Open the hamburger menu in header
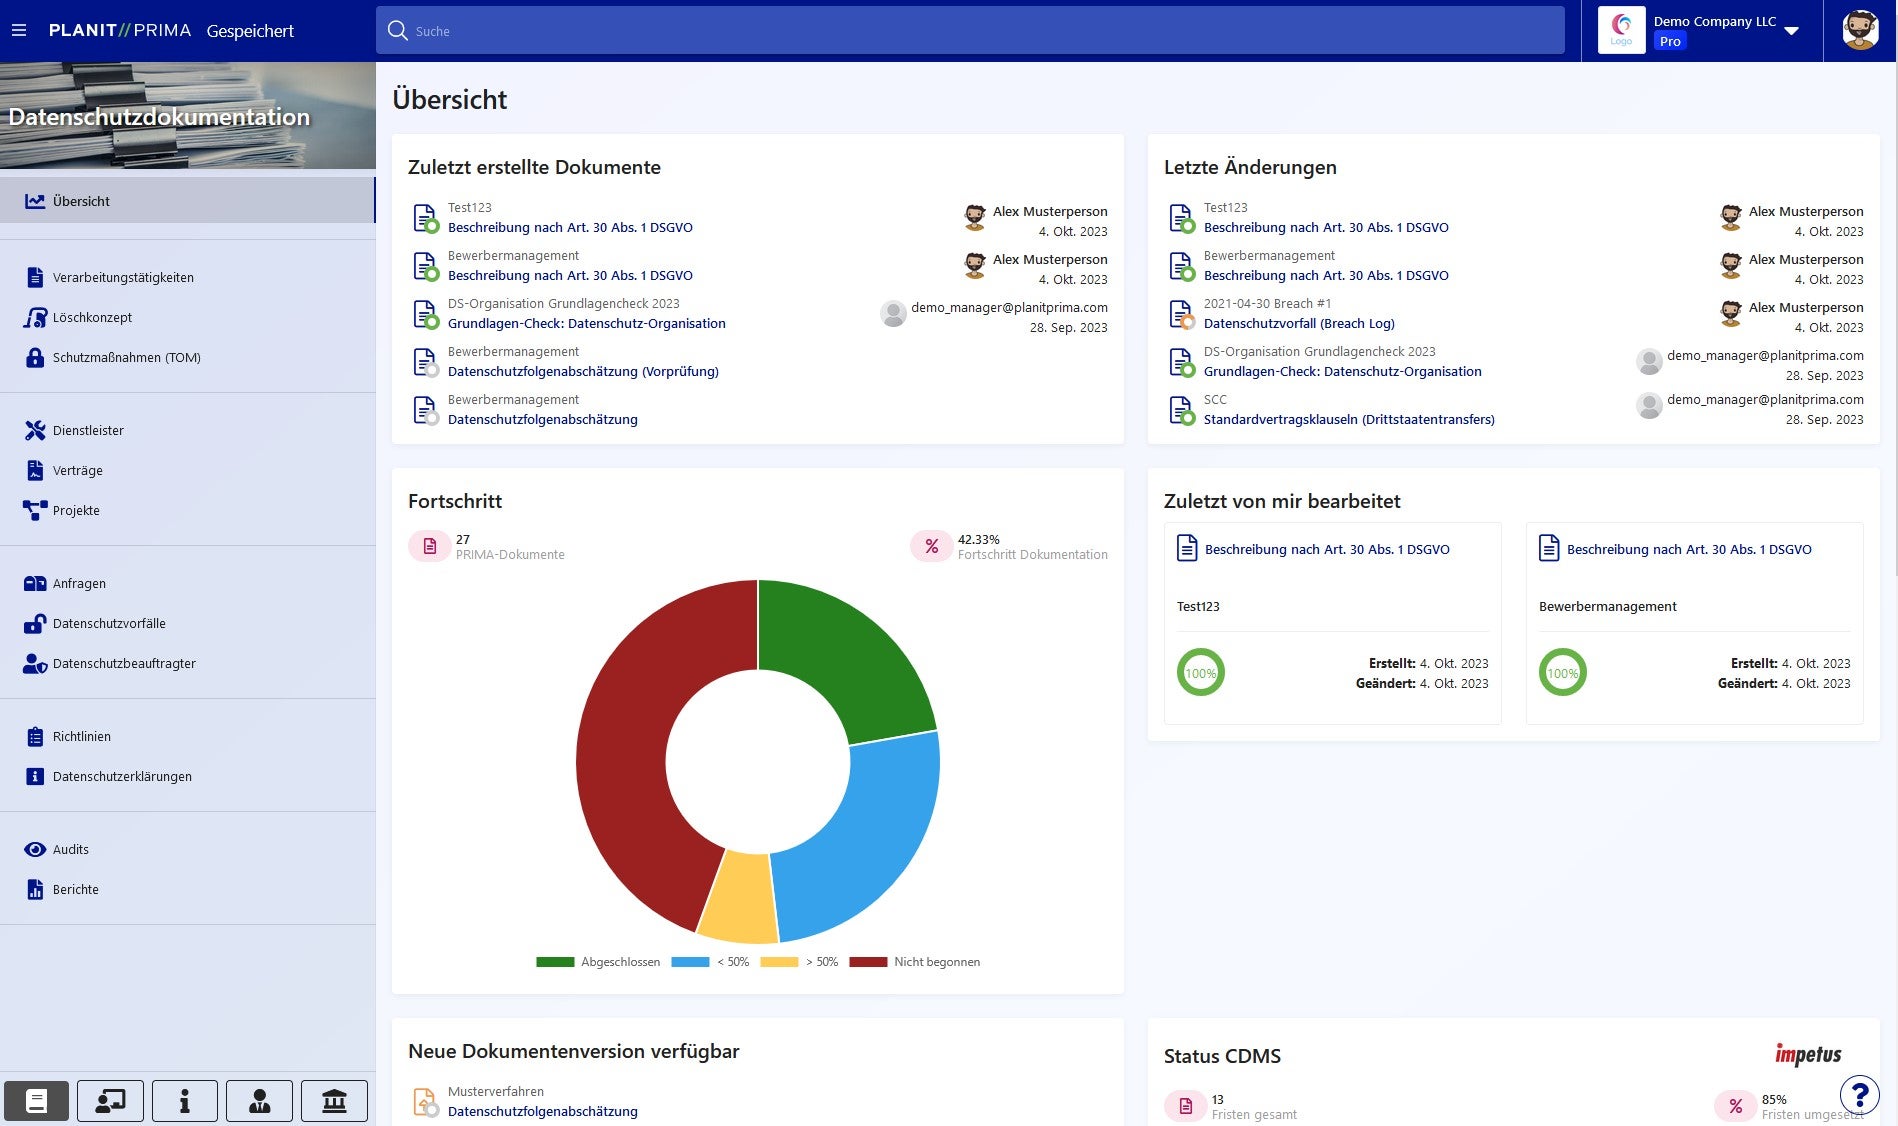 tap(19, 31)
